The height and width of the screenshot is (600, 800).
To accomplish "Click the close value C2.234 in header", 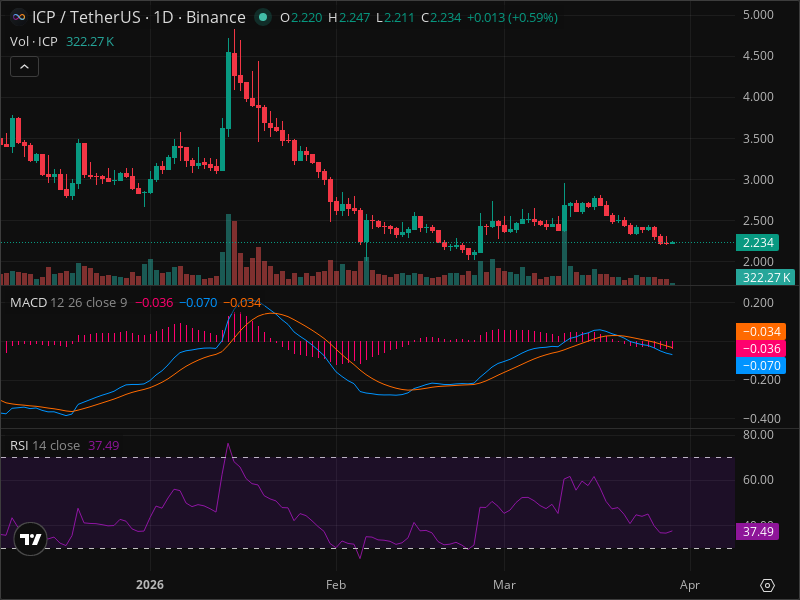I will click(x=441, y=18).
